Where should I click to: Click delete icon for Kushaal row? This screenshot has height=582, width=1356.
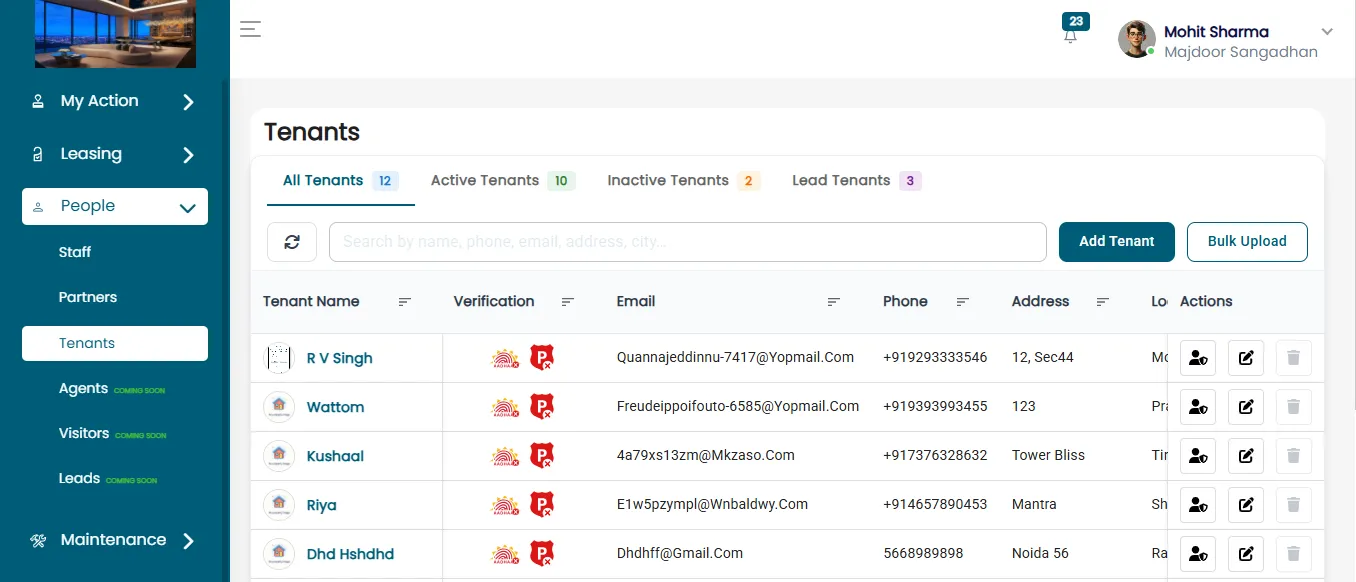point(1294,456)
